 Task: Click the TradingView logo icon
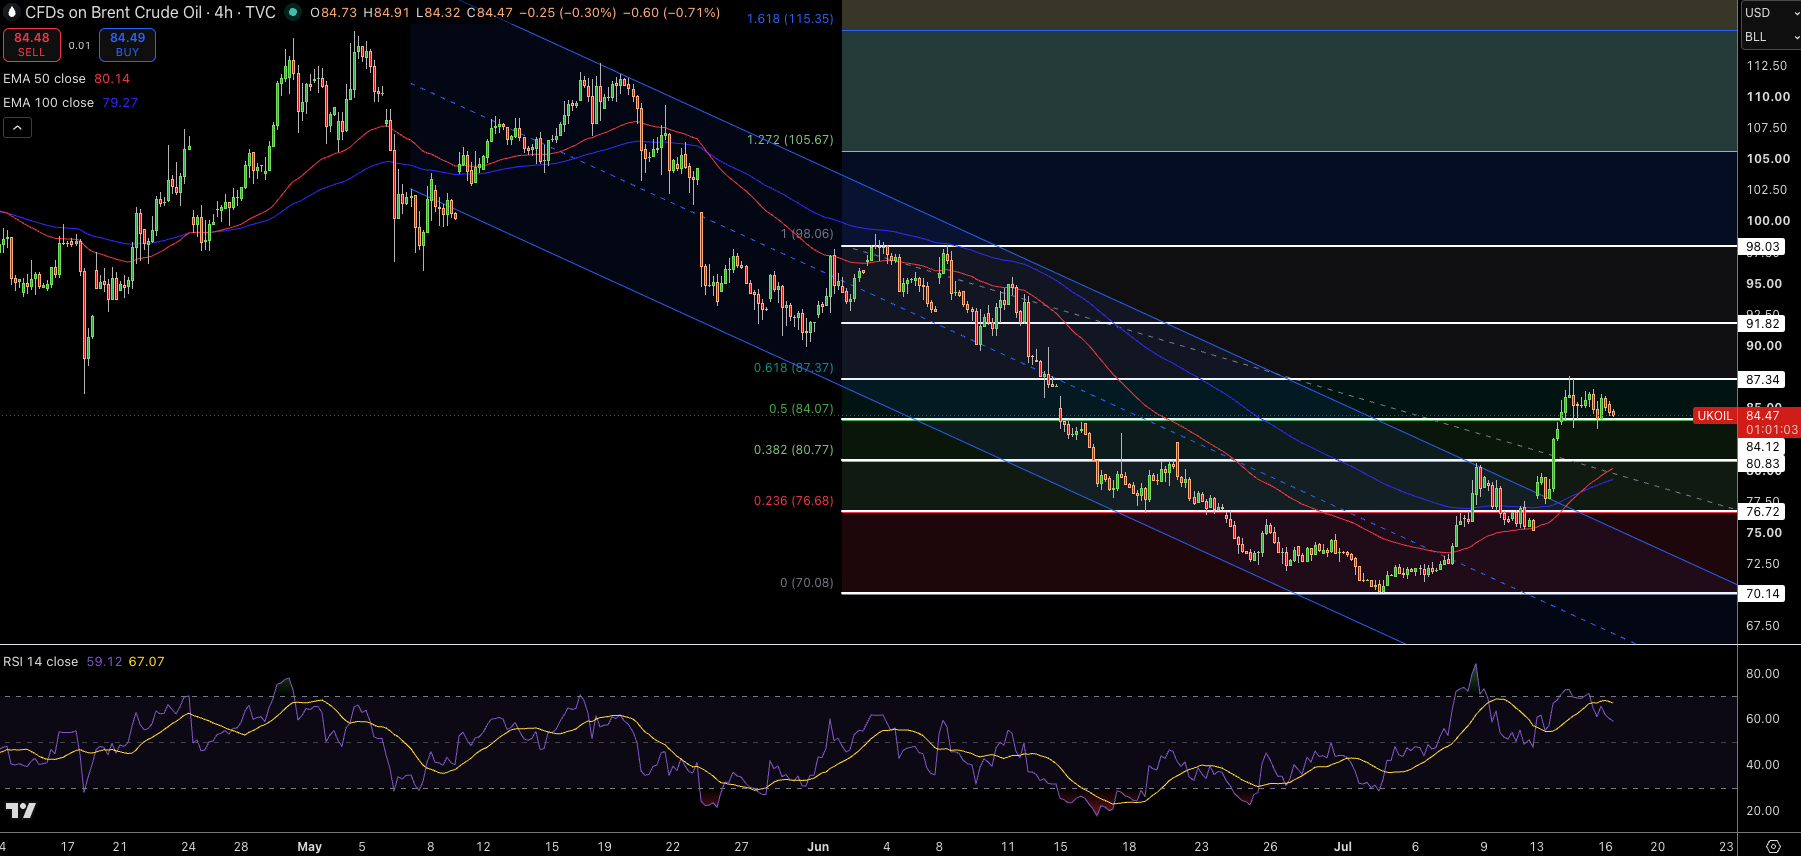point(20,810)
